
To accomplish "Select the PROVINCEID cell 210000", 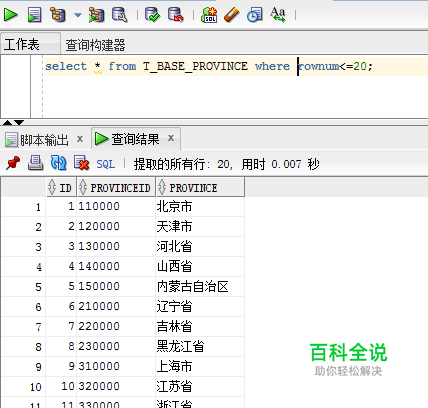I will (x=116, y=307).
